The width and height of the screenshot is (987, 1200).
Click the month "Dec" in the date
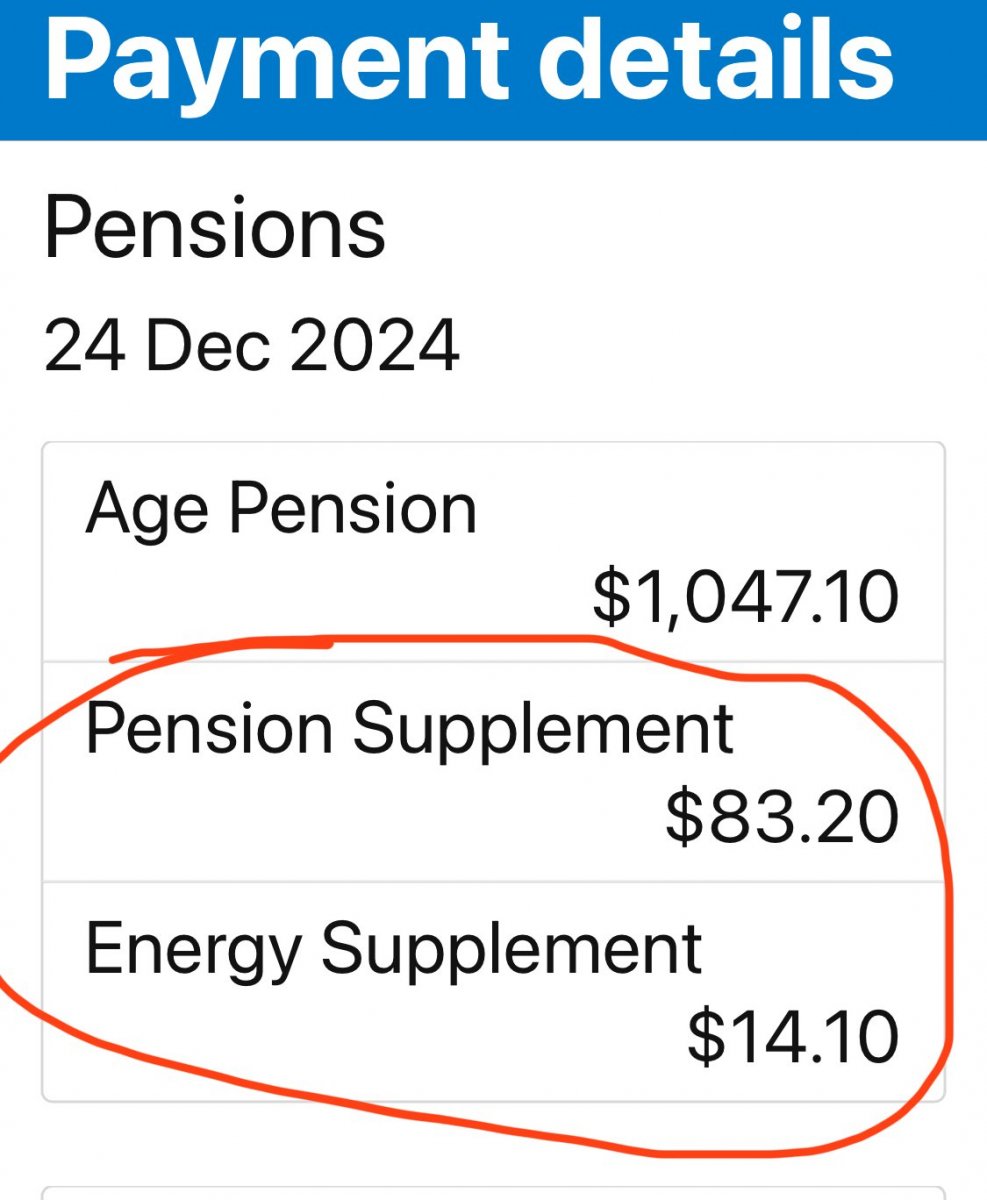(207, 345)
